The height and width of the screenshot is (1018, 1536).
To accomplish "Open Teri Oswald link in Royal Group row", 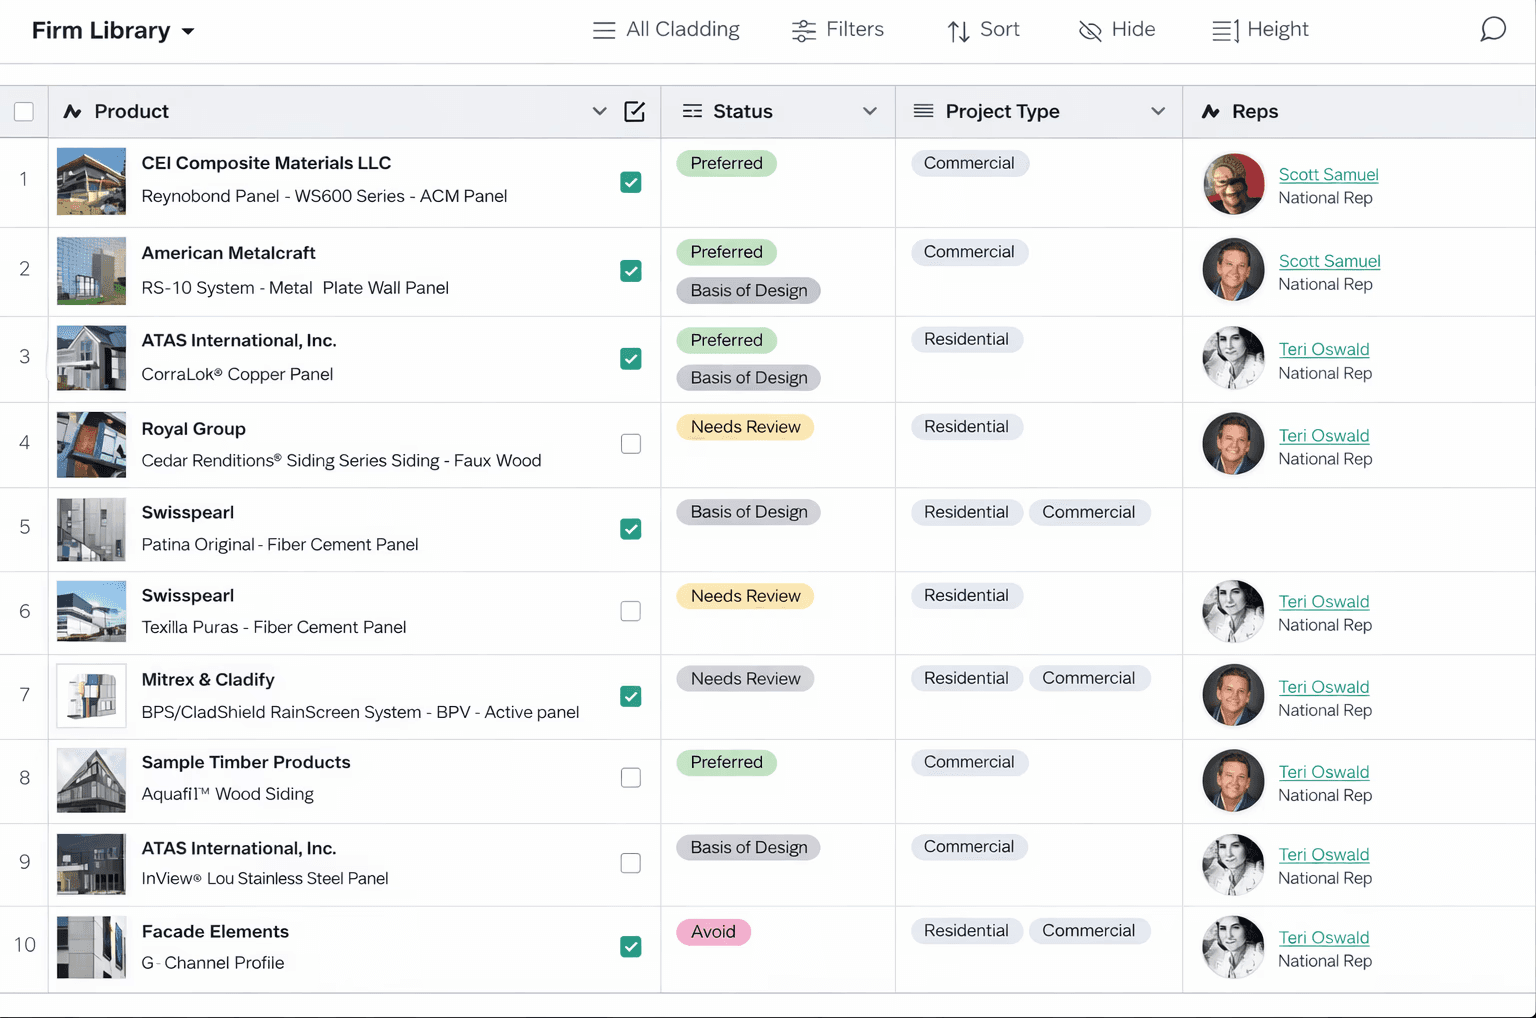I will point(1324,435).
